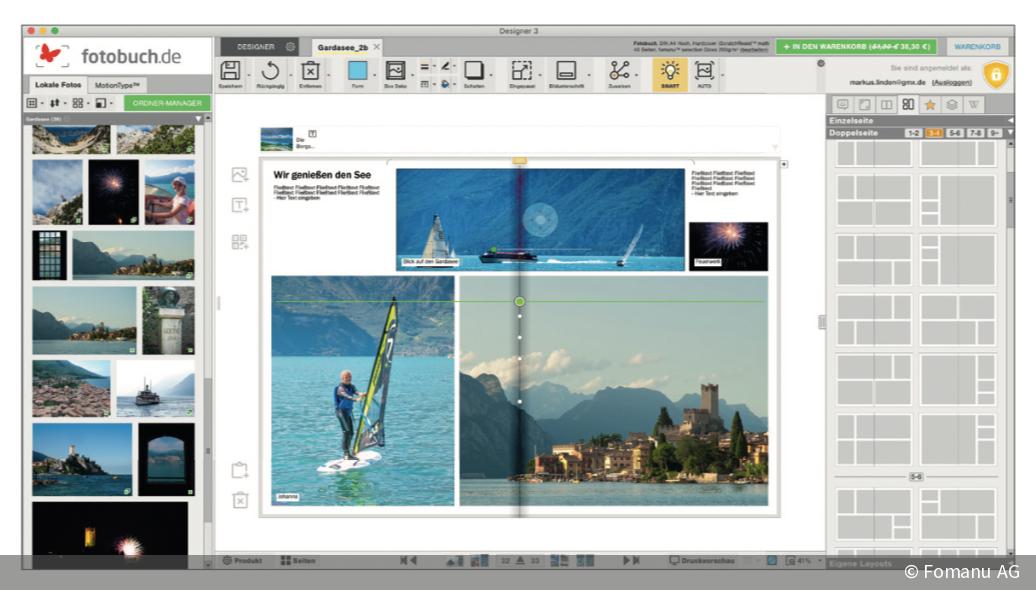Click the ORDNER-MANAGER button
The image size is (1036, 590).
[167, 103]
